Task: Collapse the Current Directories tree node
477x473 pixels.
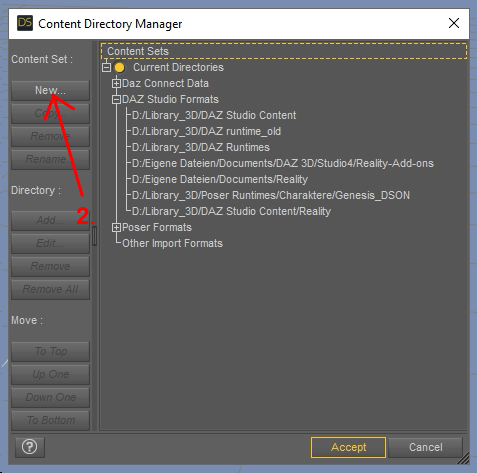Action: pyautogui.click(x=106, y=68)
